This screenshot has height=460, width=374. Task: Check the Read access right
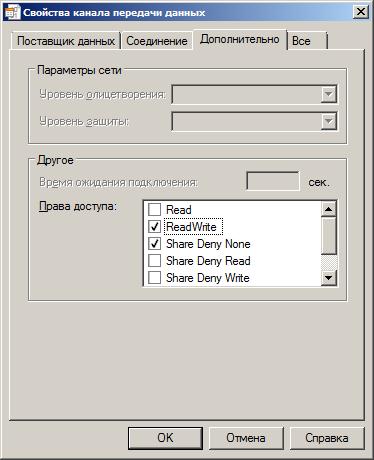[x=154, y=210]
